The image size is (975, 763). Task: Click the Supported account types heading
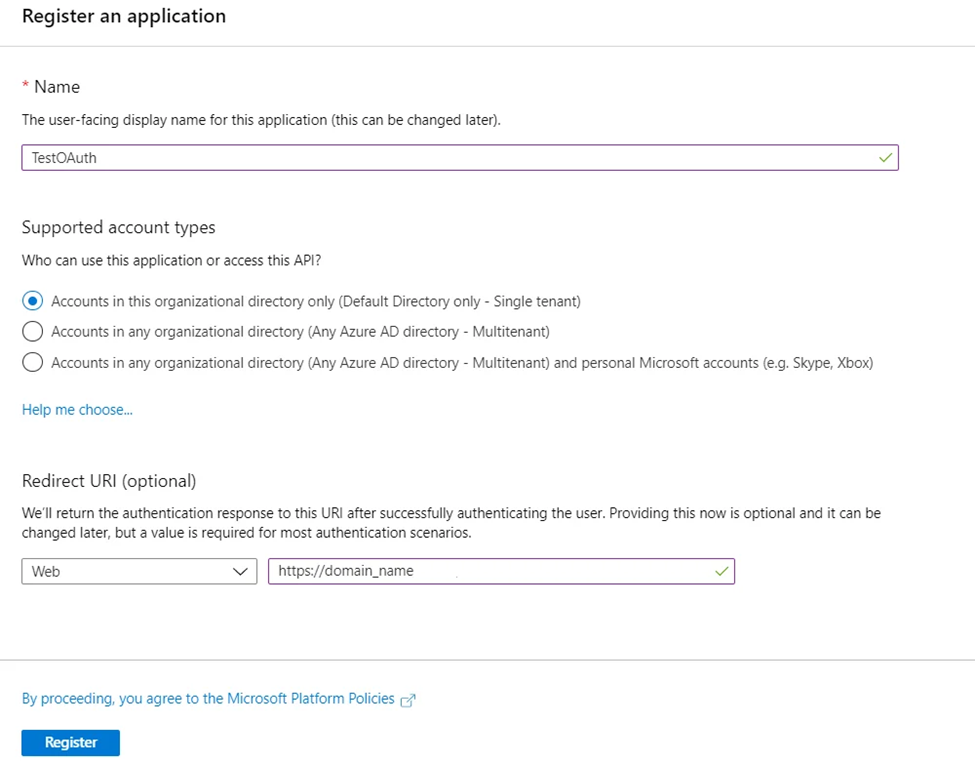(119, 228)
